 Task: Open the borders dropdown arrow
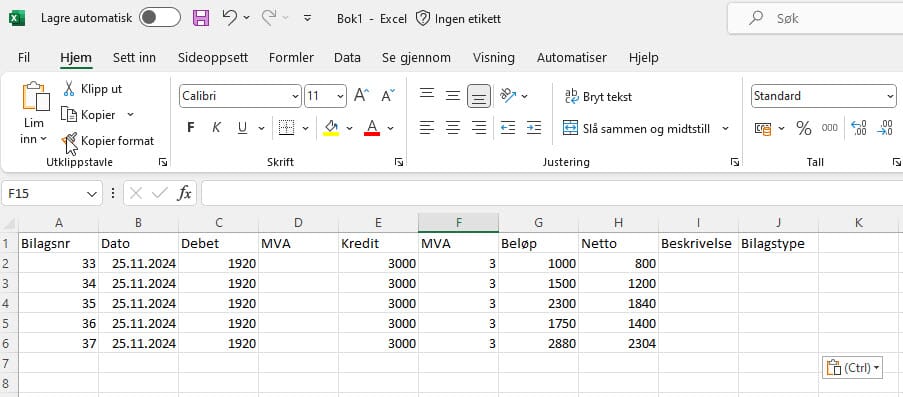305,128
